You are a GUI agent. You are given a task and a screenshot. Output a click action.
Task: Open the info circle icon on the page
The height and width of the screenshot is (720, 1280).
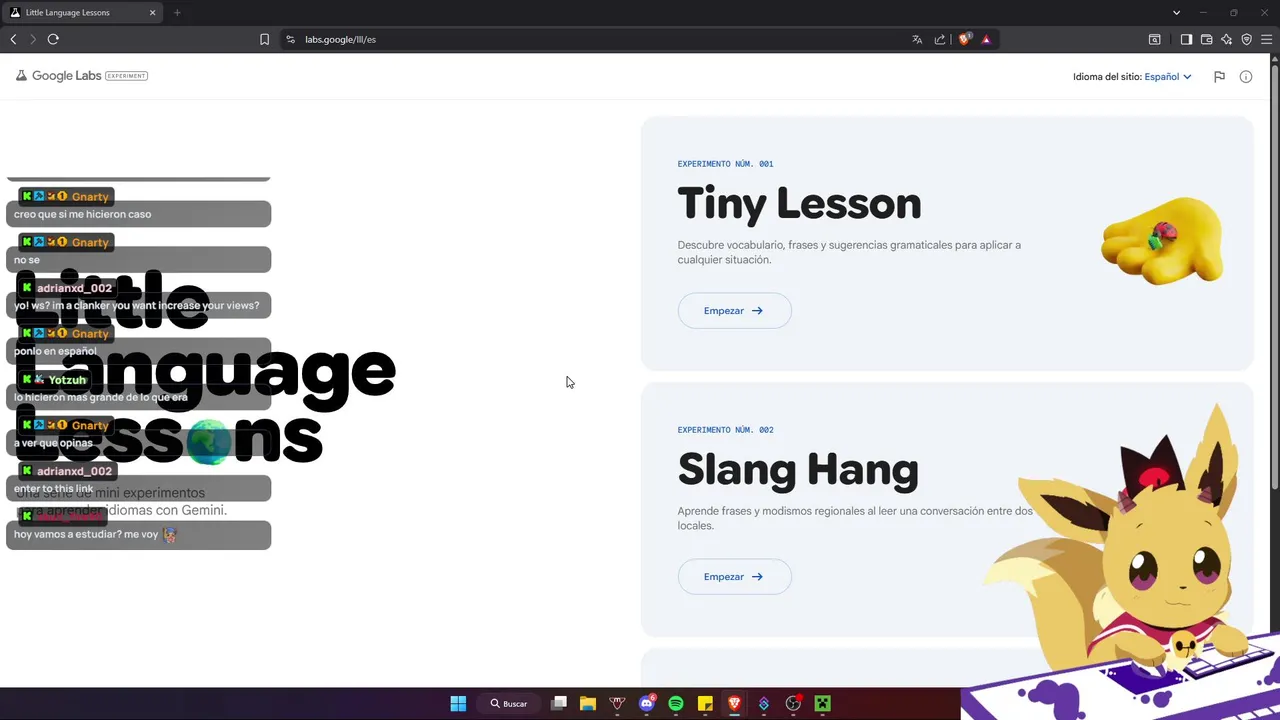(x=1246, y=76)
